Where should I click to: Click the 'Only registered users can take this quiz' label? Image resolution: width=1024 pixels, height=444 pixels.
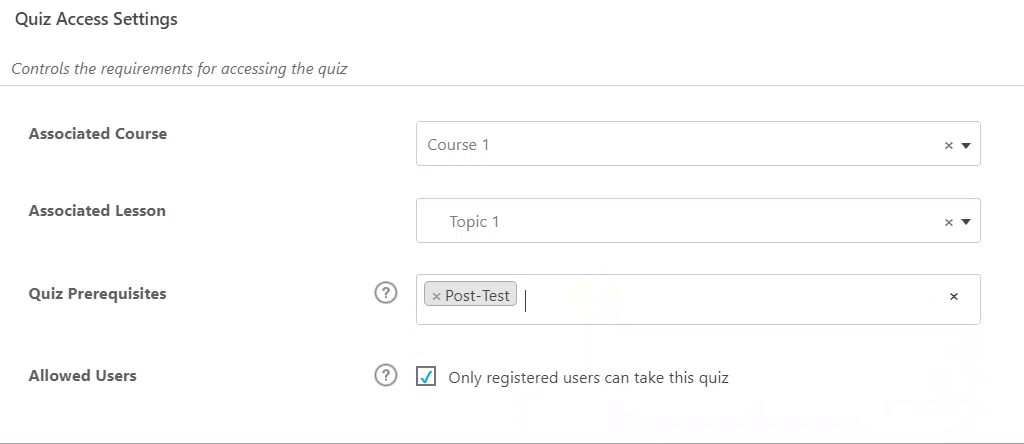[588, 378]
